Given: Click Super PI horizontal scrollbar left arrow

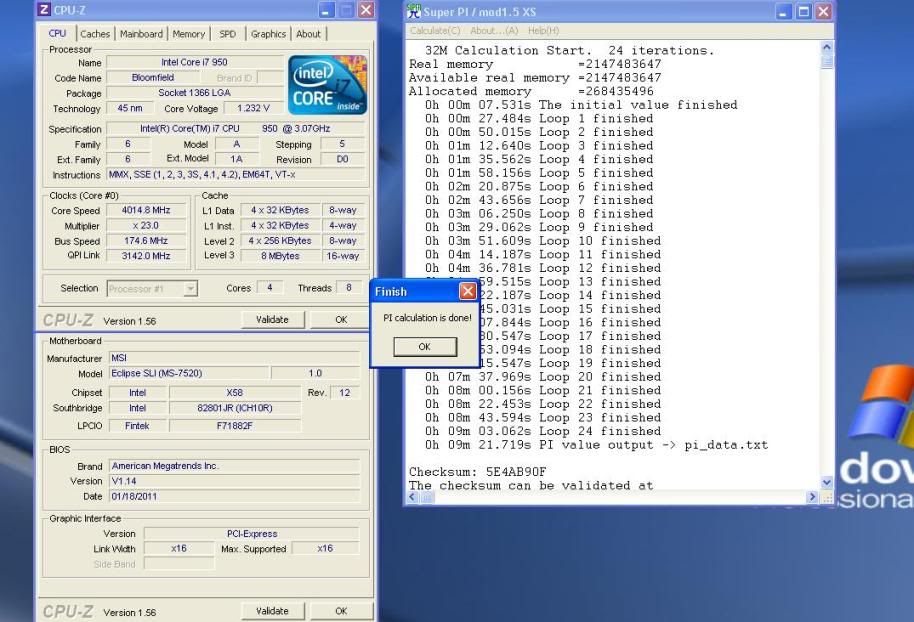Looking at the screenshot, I should click(413, 497).
